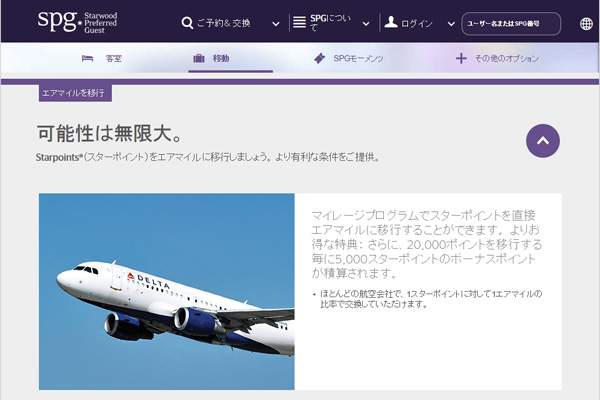Click the user profile silhouette icon

pos(391,22)
